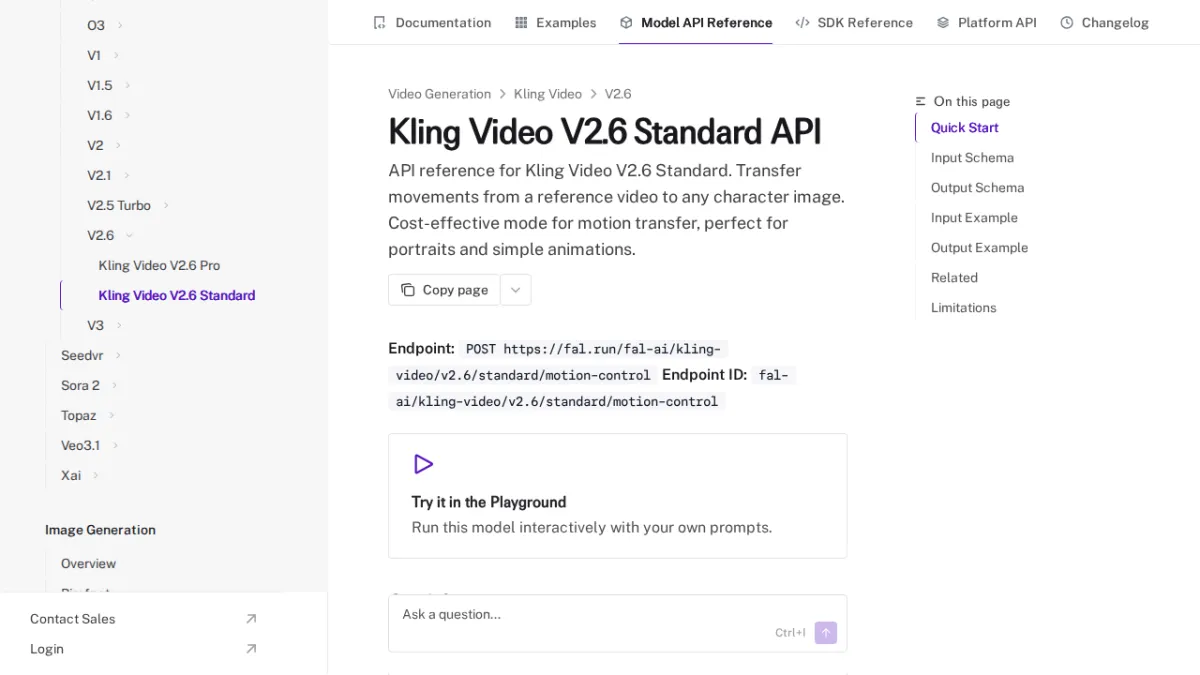
Task: Select Kling Video V2.6 Standard in sidebar
Action: coord(177,295)
